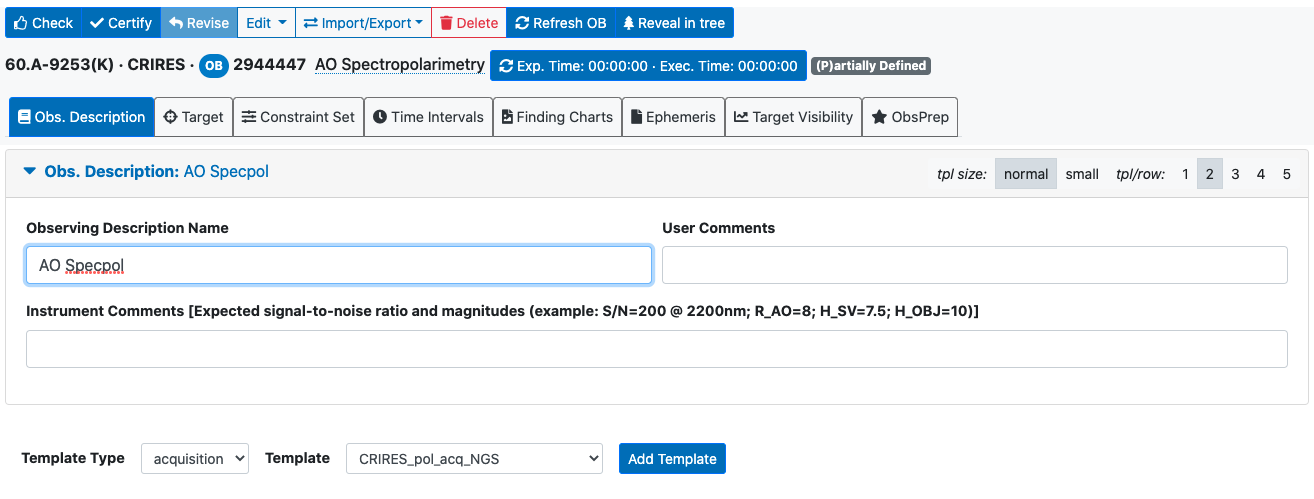Click the Revise undo-arrow button
1314x499 pixels.
coord(198,23)
